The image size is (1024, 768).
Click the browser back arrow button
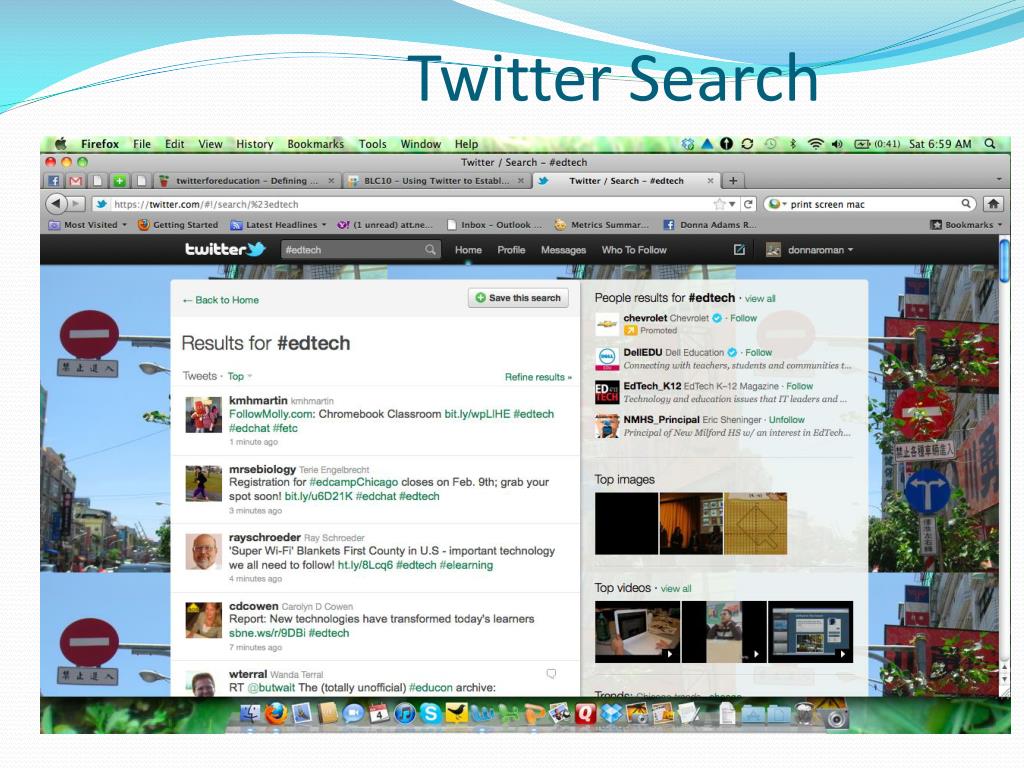pyautogui.click(x=56, y=204)
